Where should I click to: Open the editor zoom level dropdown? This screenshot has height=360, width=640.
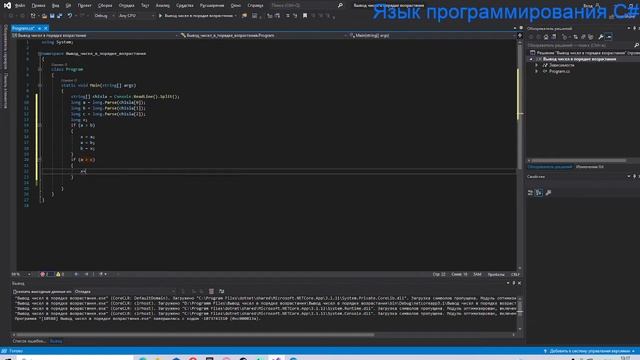click(21, 274)
